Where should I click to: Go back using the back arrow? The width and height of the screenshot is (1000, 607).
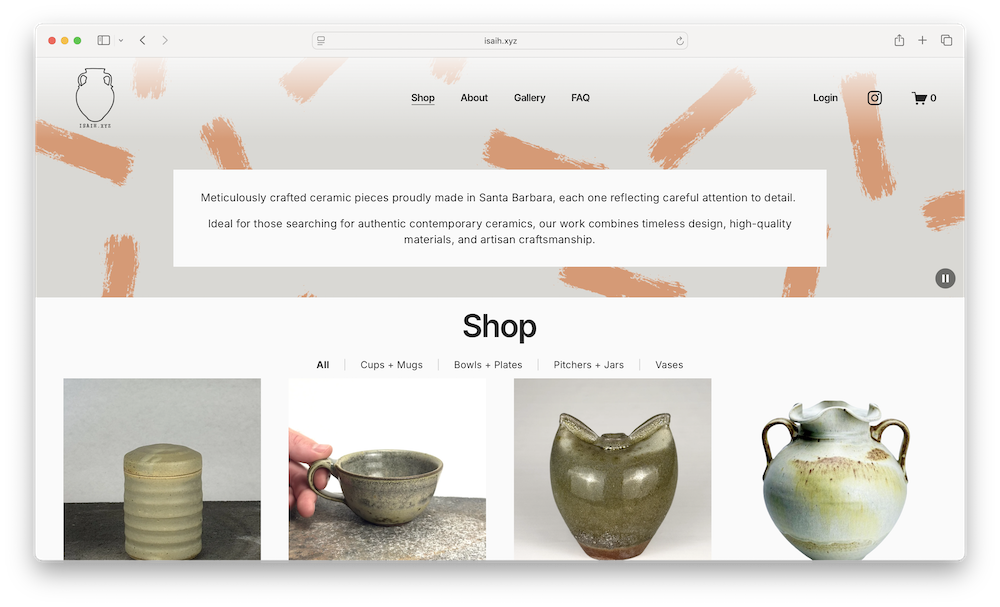tap(143, 40)
